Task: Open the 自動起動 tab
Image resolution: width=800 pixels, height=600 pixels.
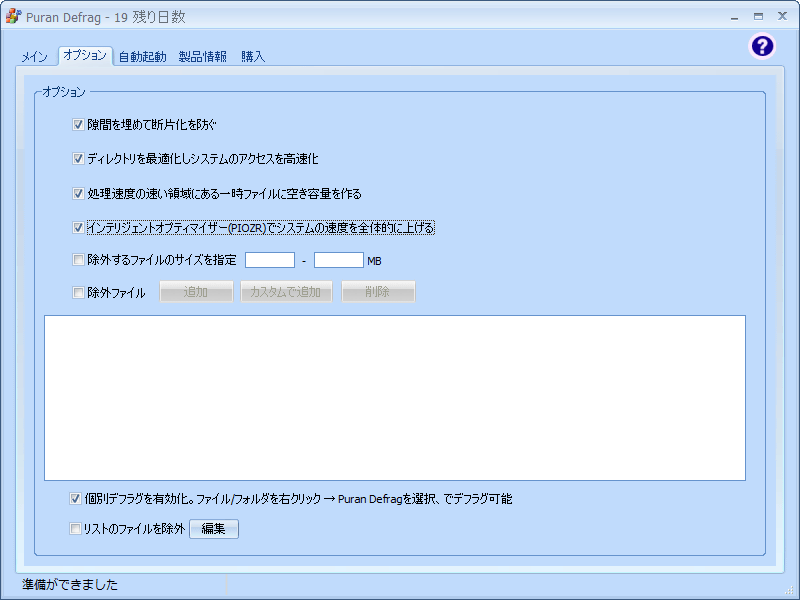Action: [x=142, y=57]
